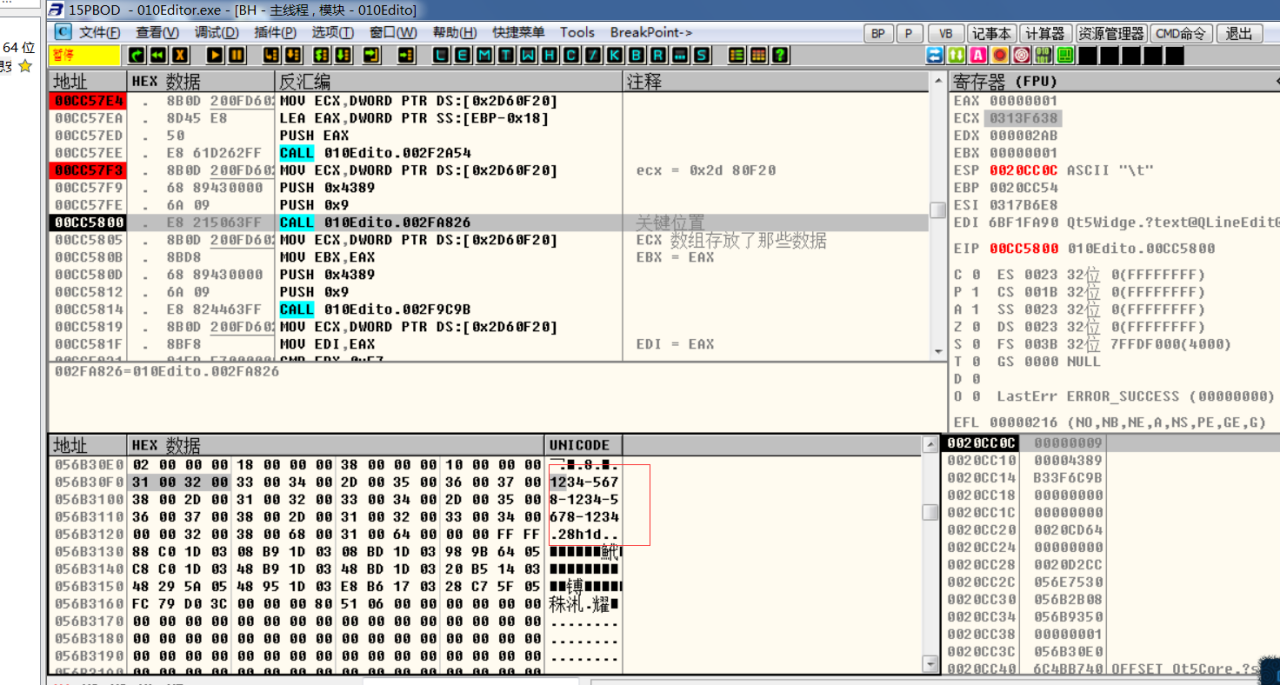The image size is (1280, 685).
Task: Click the Restart program toolbar icon
Action: point(158,55)
